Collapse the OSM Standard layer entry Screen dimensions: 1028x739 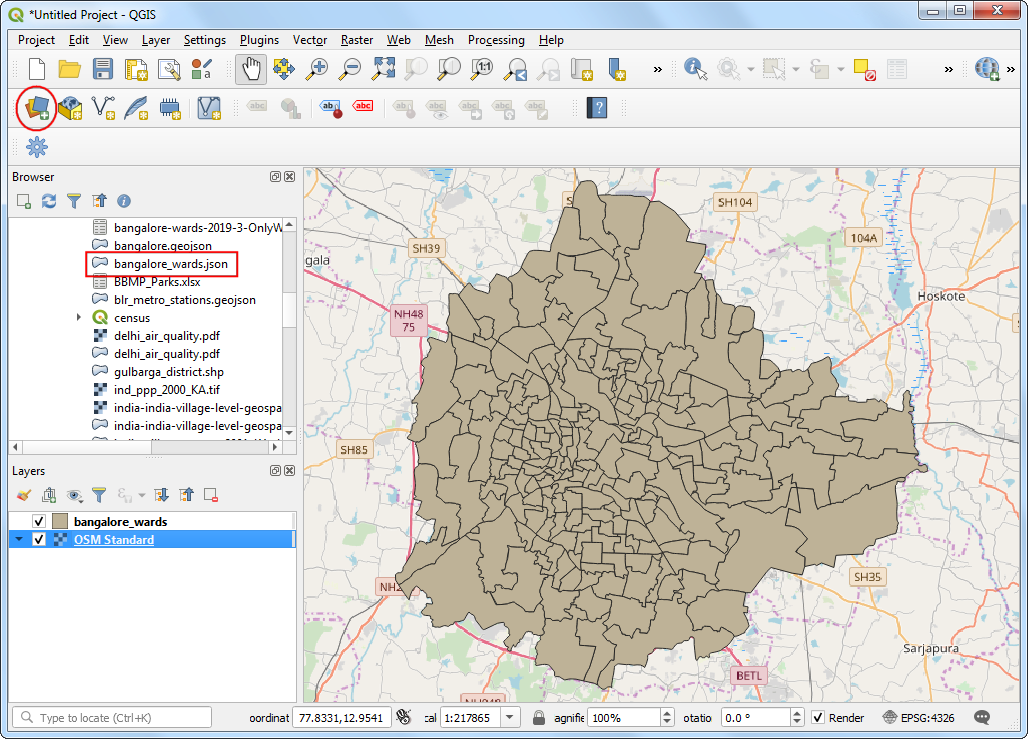point(19,539)
